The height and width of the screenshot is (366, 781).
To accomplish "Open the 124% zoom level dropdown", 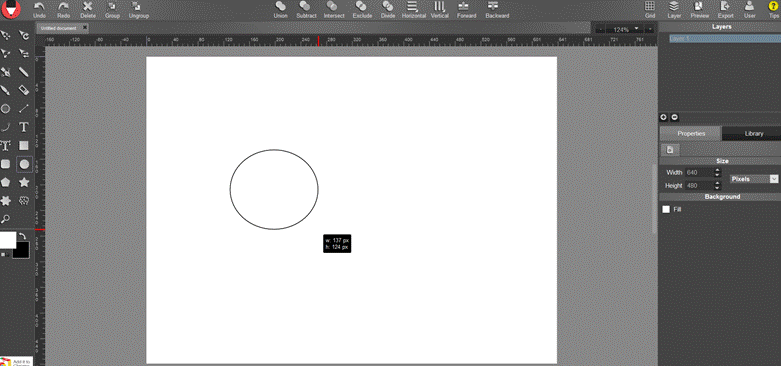I will click(625, 29).
